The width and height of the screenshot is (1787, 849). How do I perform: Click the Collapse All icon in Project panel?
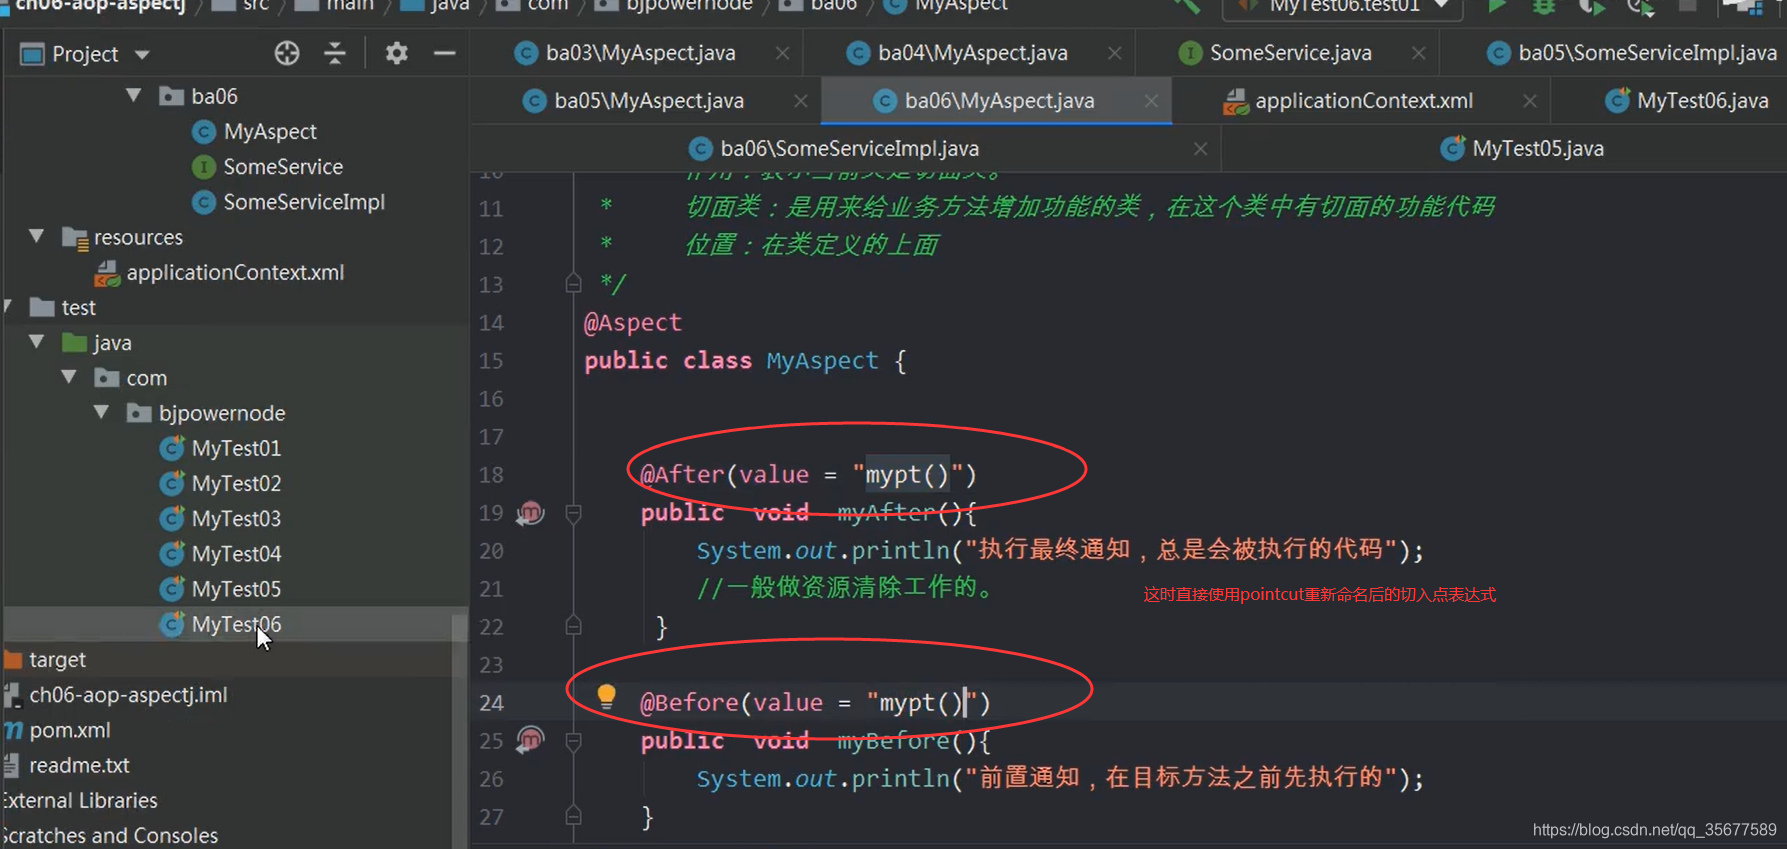click(x=335, y=53)
